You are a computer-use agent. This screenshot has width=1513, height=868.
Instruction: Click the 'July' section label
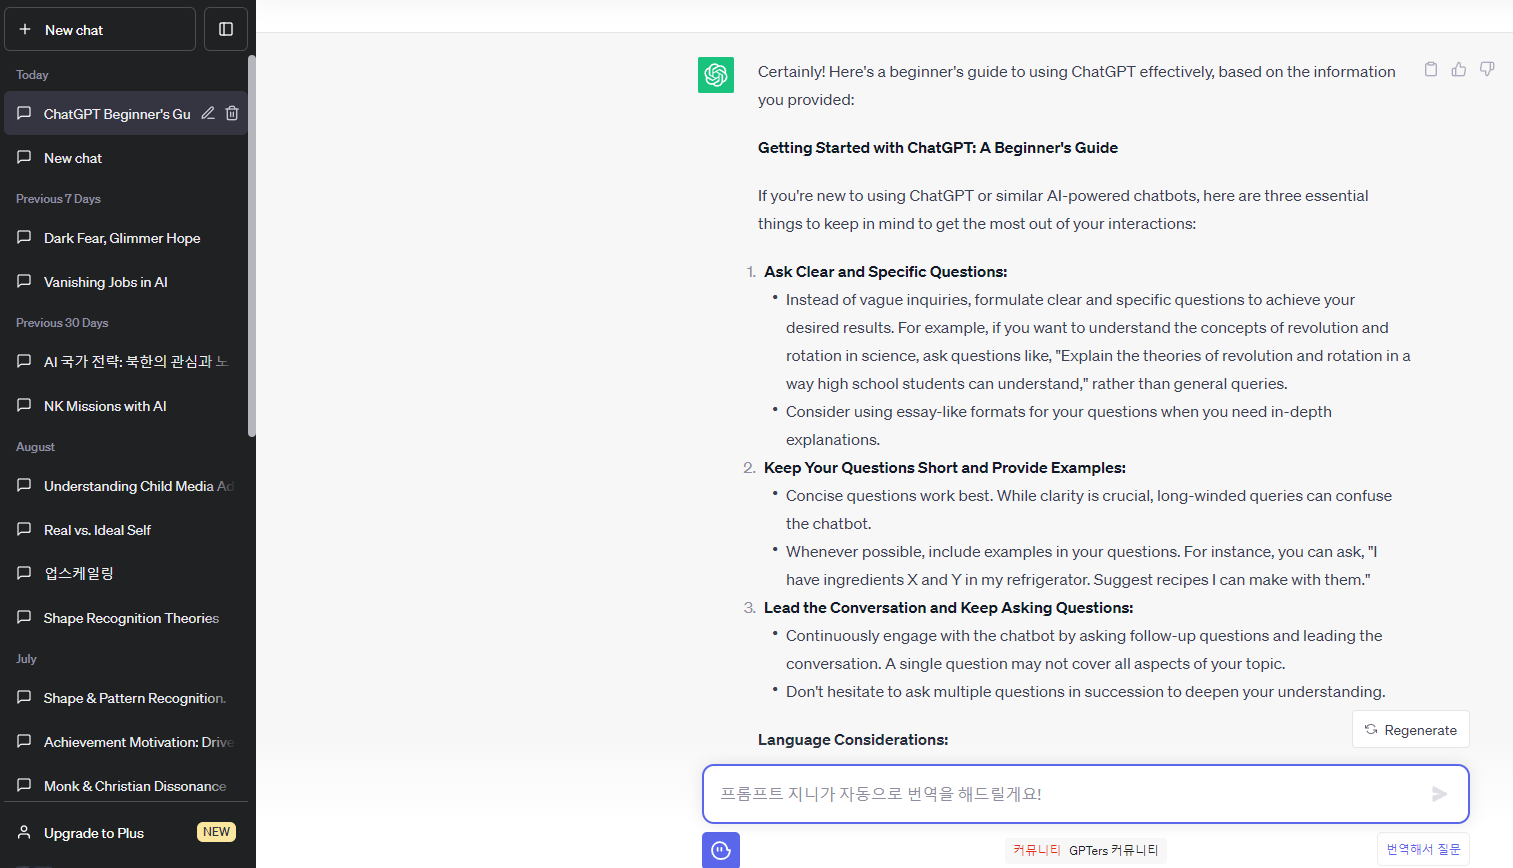(26, 659)
